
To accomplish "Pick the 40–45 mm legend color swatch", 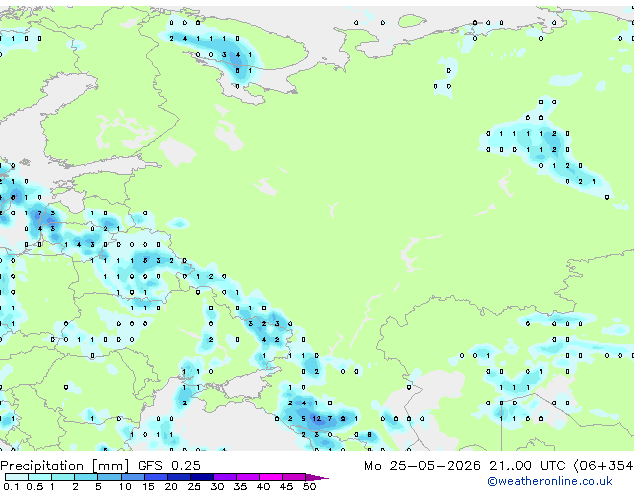I will click(x=271, y=477).
